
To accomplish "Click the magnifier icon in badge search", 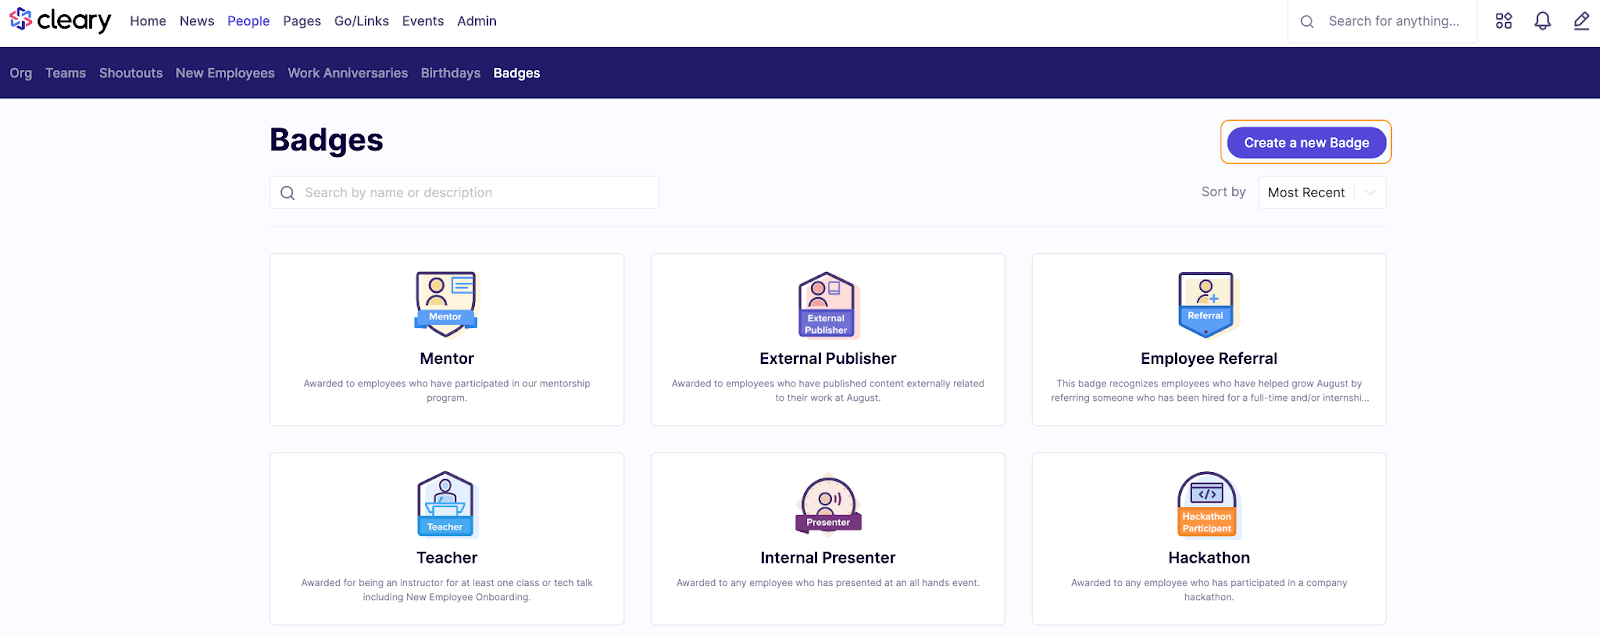I will point(288,193).
